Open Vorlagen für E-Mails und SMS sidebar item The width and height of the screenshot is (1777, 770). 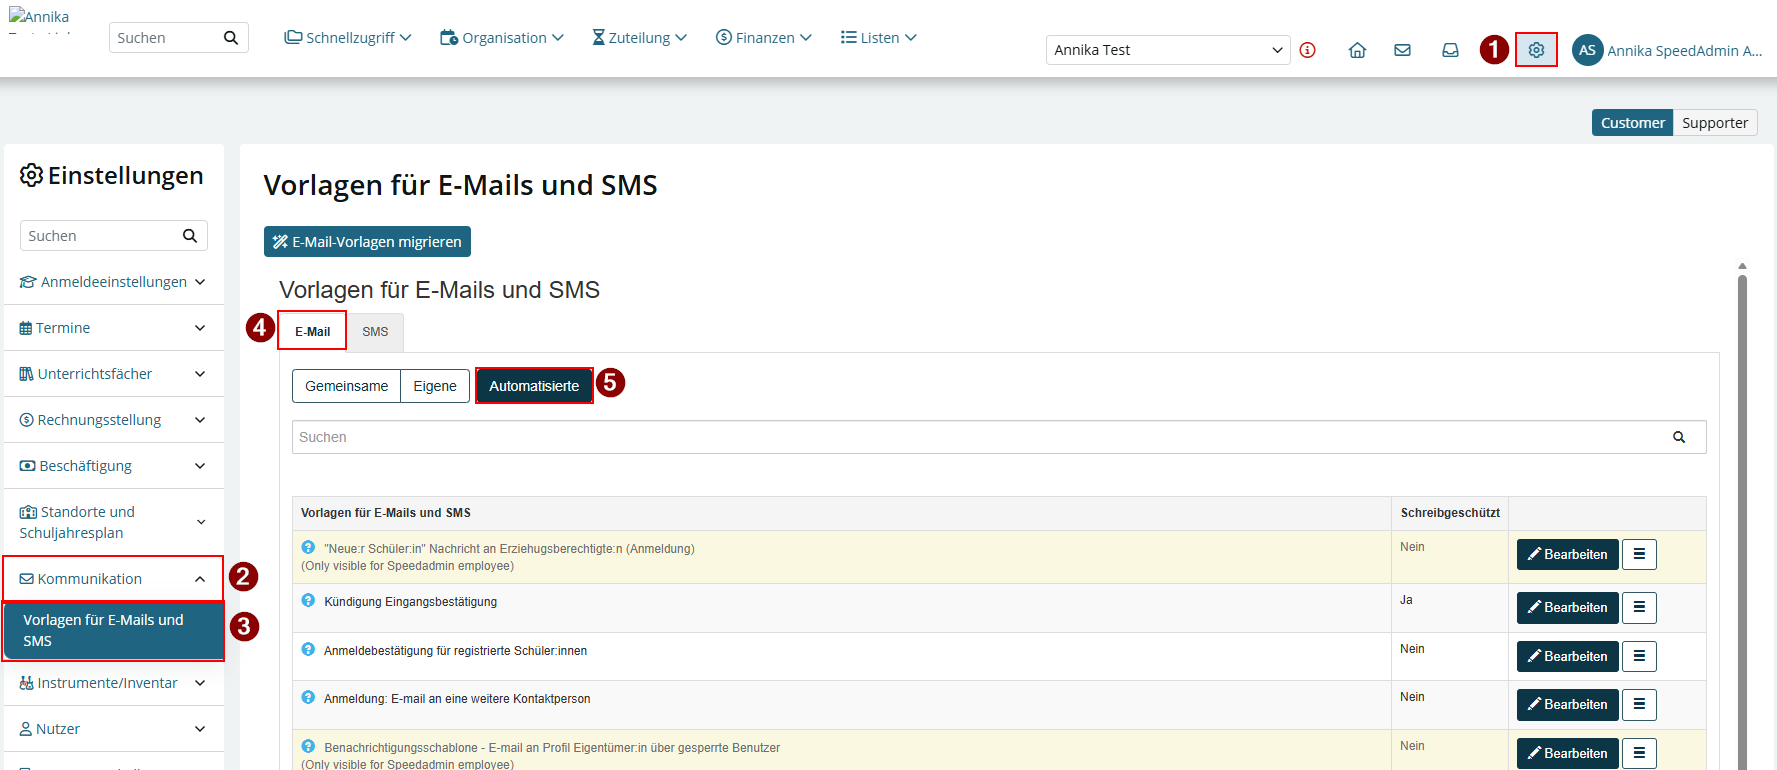click(113, 631)
